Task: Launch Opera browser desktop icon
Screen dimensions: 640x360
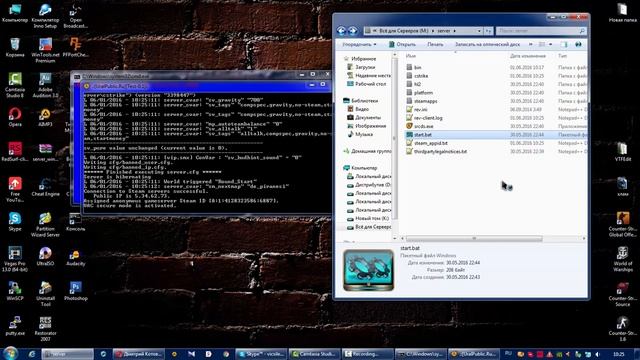Action: tap(15, 117)
